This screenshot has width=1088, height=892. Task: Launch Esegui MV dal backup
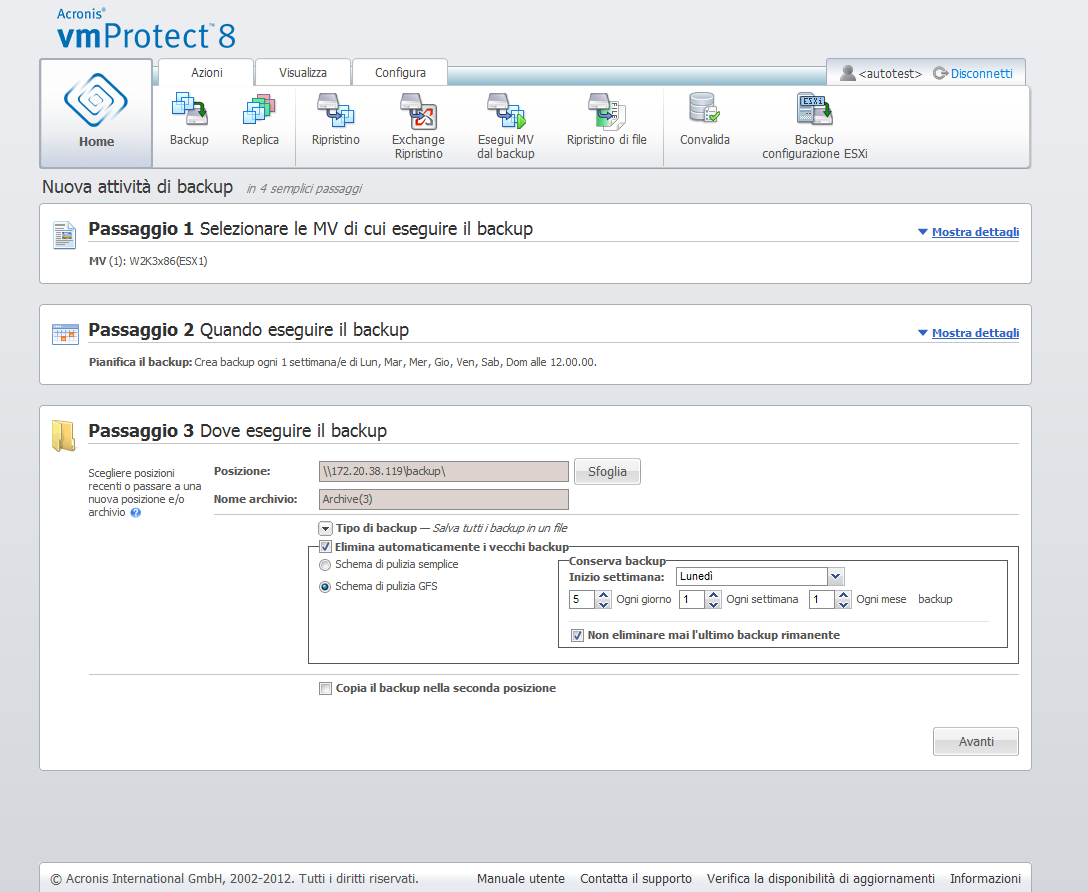click(505, 111)
